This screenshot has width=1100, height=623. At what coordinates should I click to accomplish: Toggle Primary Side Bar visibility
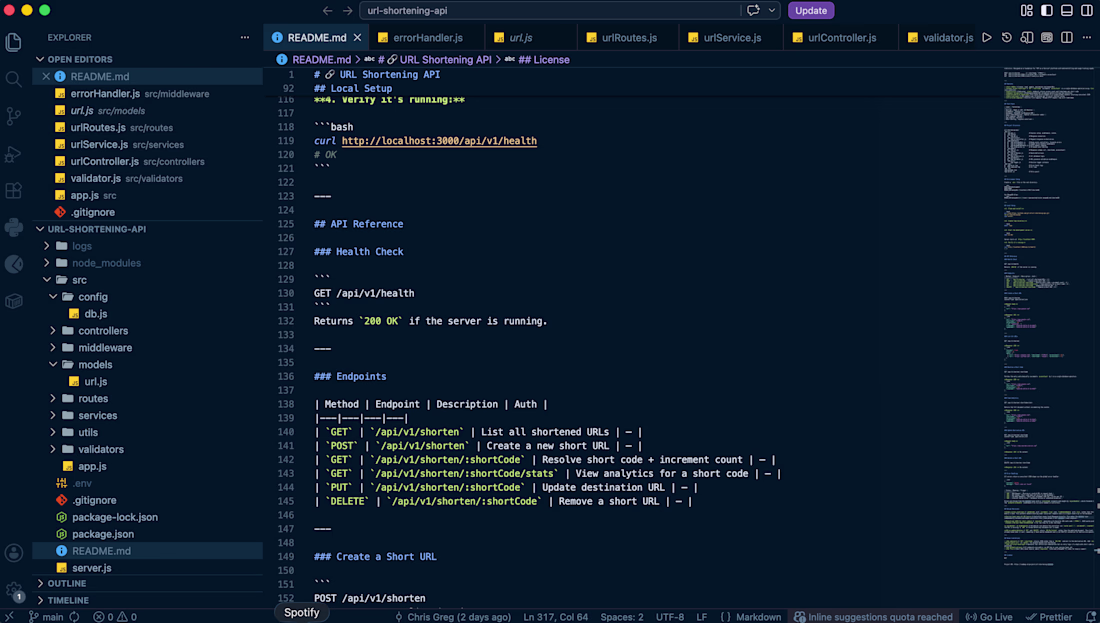pyautogui.click(x=1047, y=11)
